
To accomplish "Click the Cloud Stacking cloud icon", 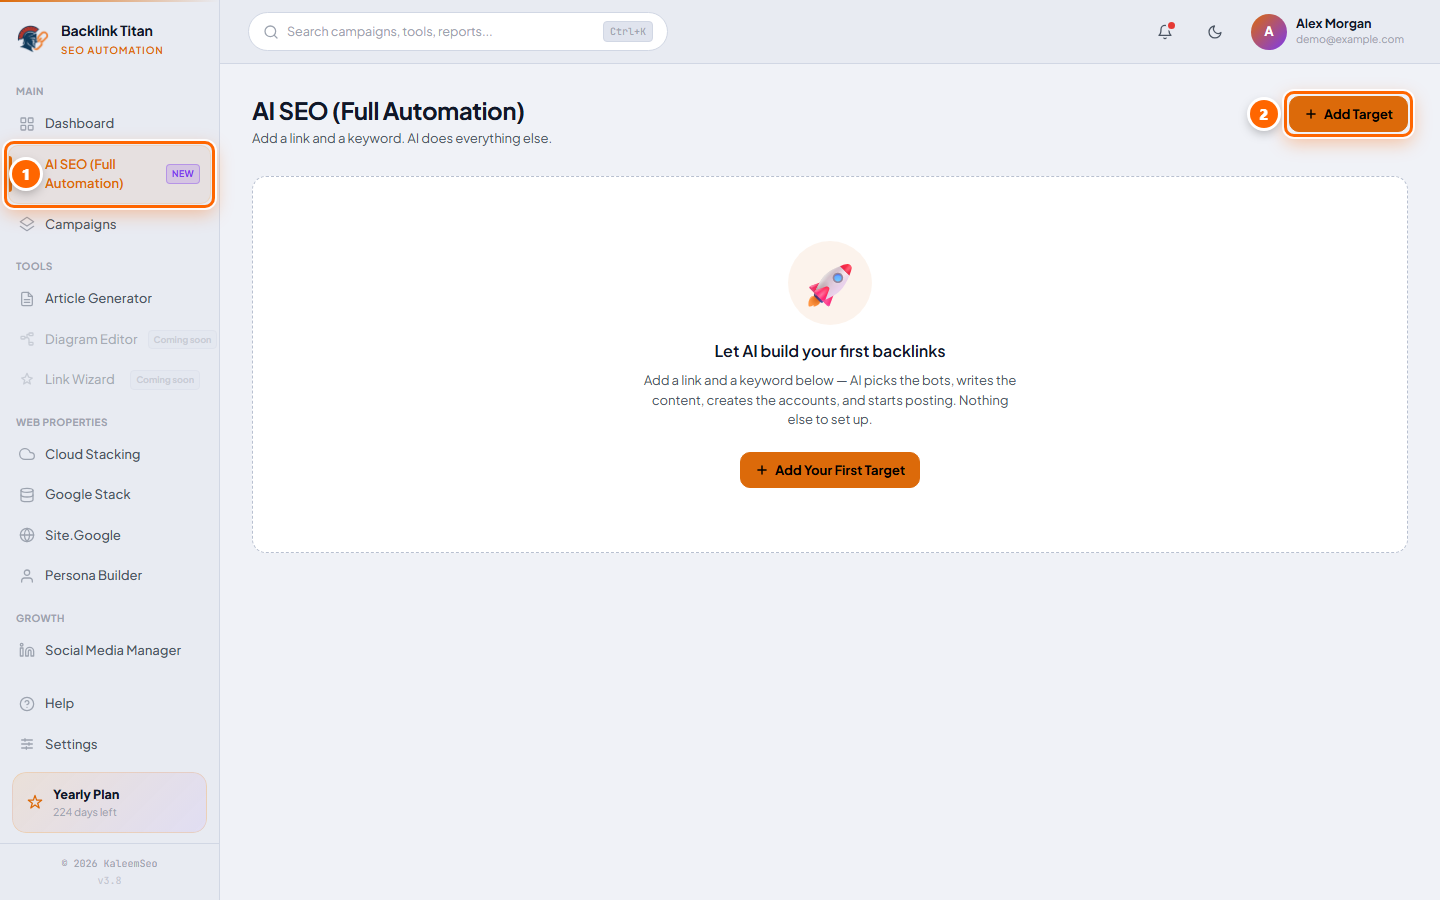I will 27,454.
